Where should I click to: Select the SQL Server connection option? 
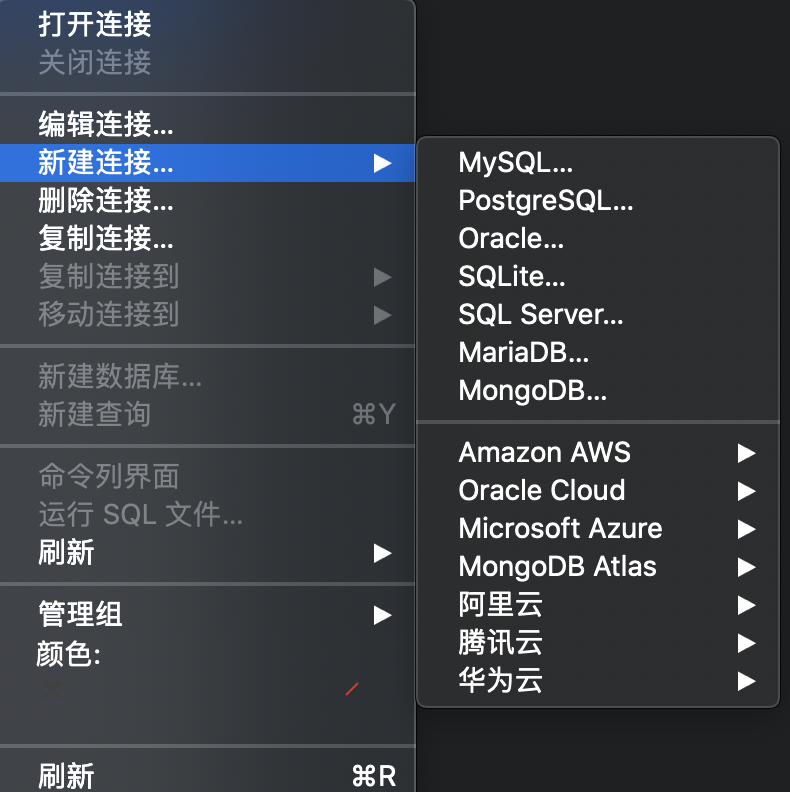(540, 315)
